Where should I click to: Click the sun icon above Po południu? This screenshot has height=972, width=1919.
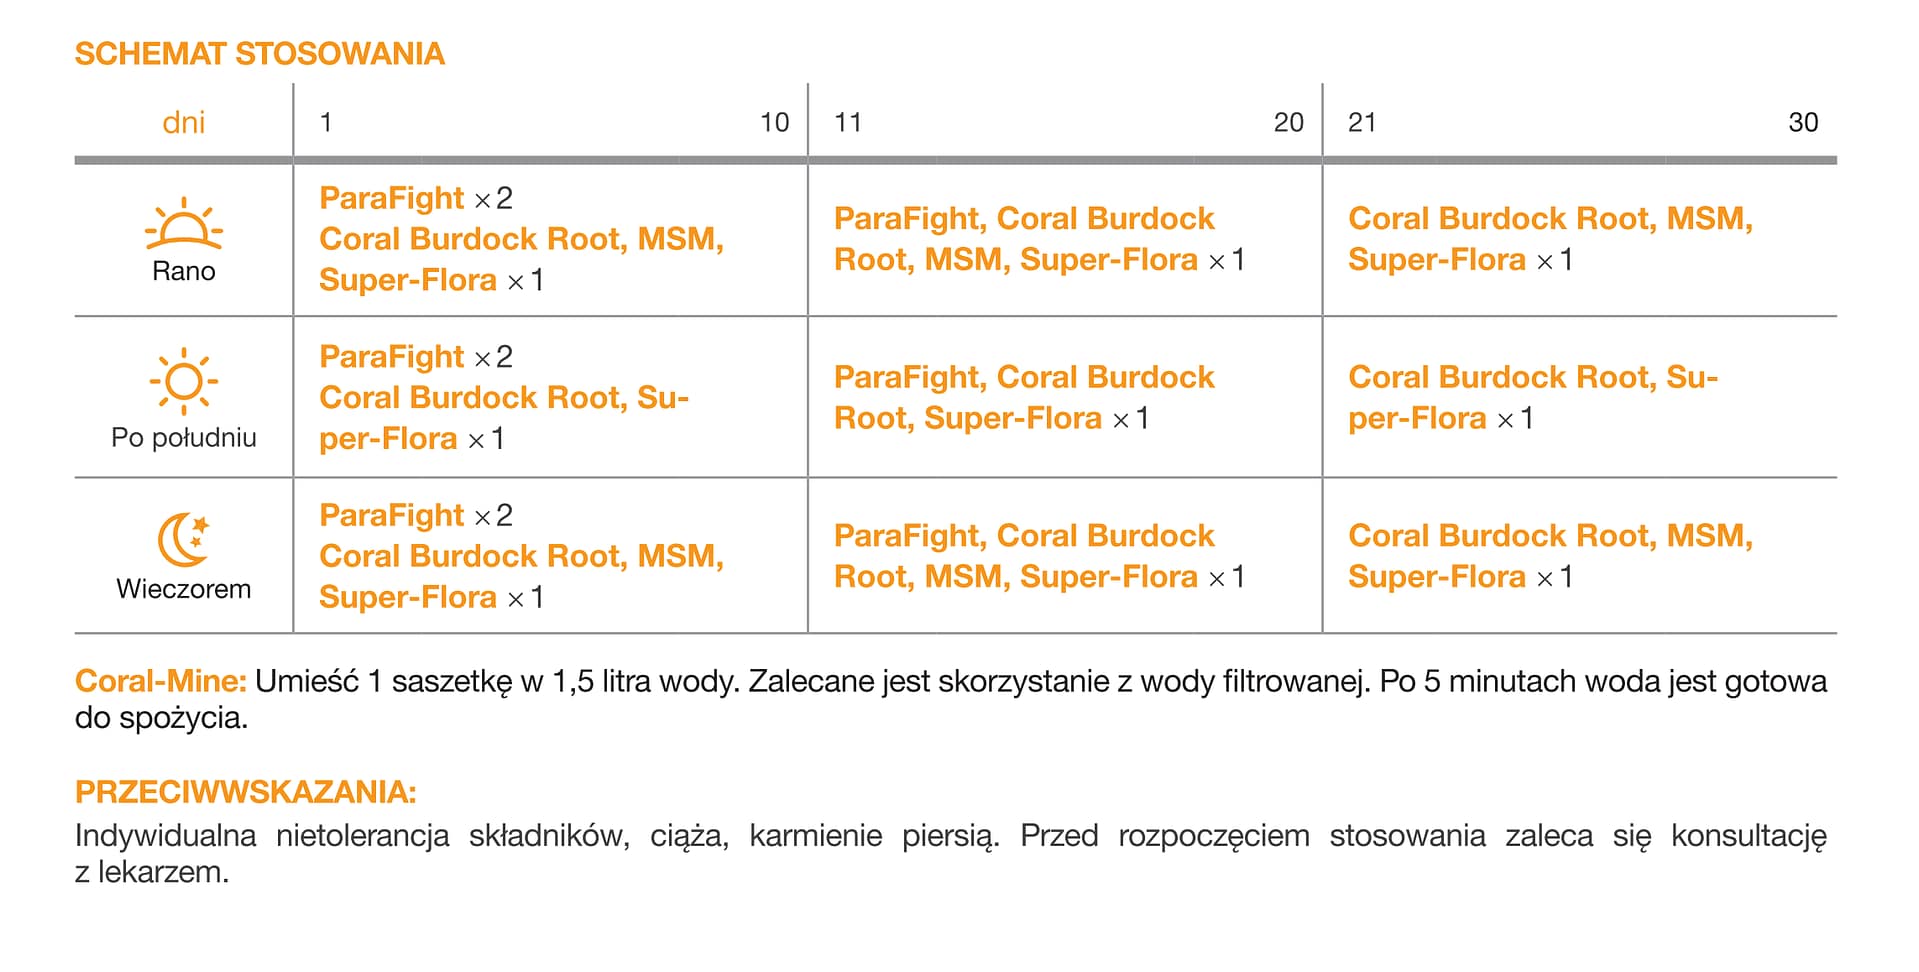[184, 381]
